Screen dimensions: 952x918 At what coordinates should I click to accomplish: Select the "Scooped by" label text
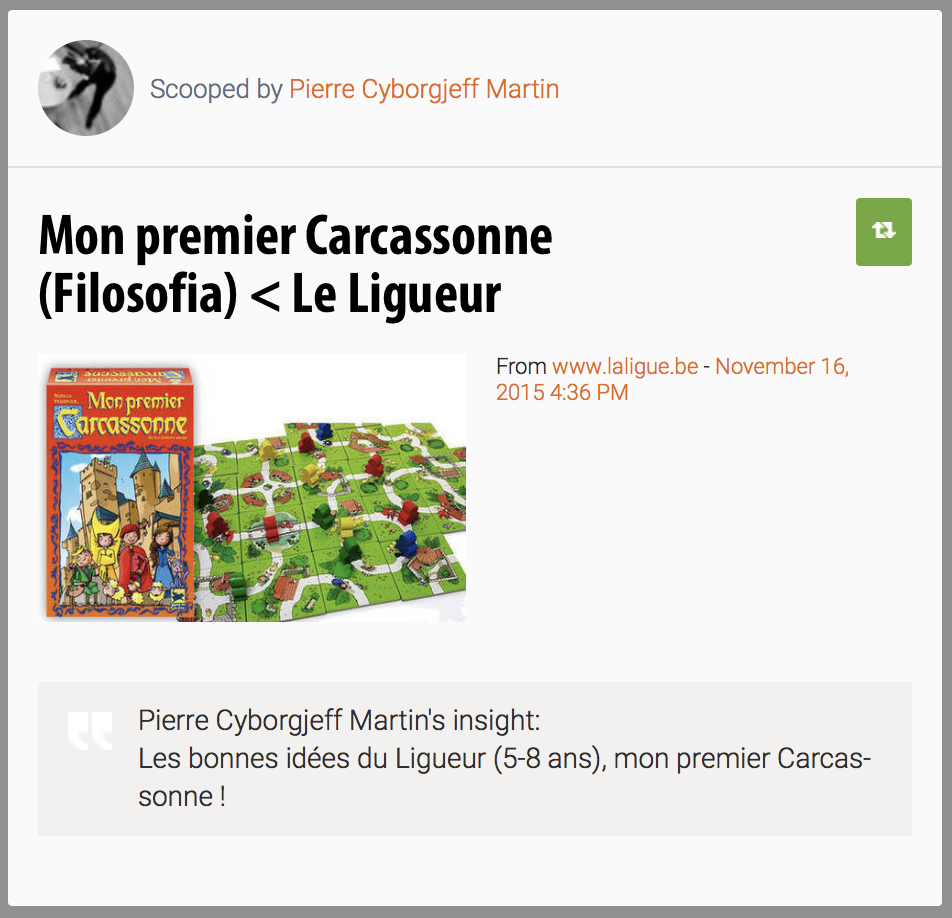(216, 89)
